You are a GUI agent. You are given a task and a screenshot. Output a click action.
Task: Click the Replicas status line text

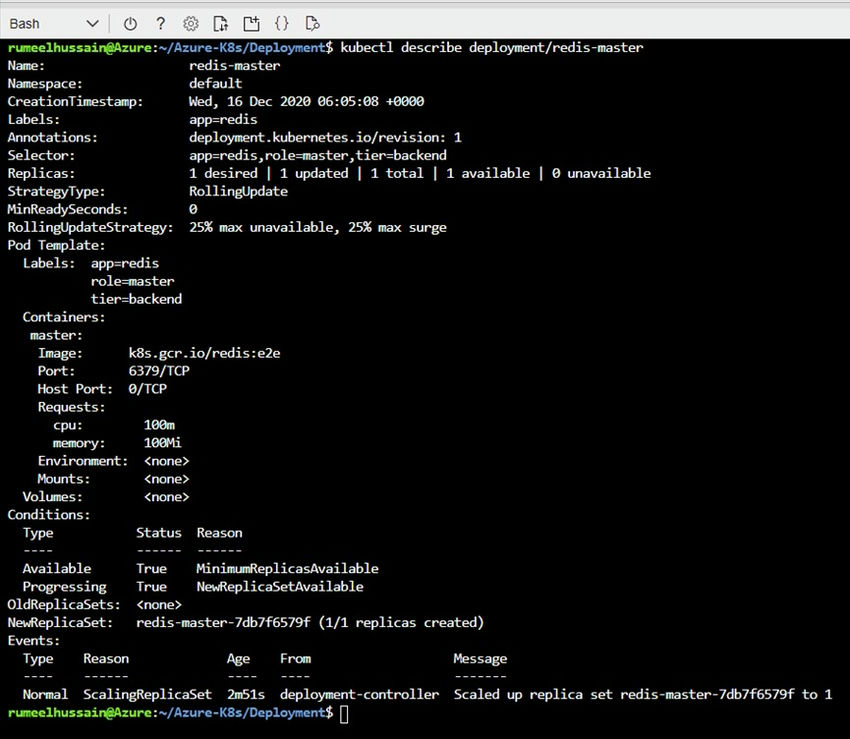point(420,173)
